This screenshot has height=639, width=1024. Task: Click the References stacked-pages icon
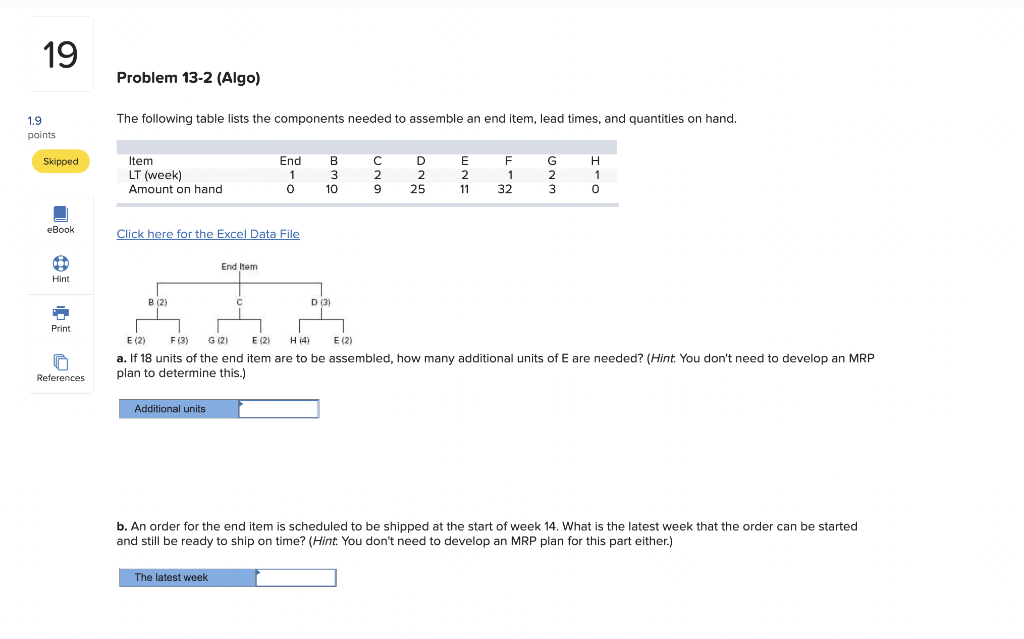[x=60, y=363]
